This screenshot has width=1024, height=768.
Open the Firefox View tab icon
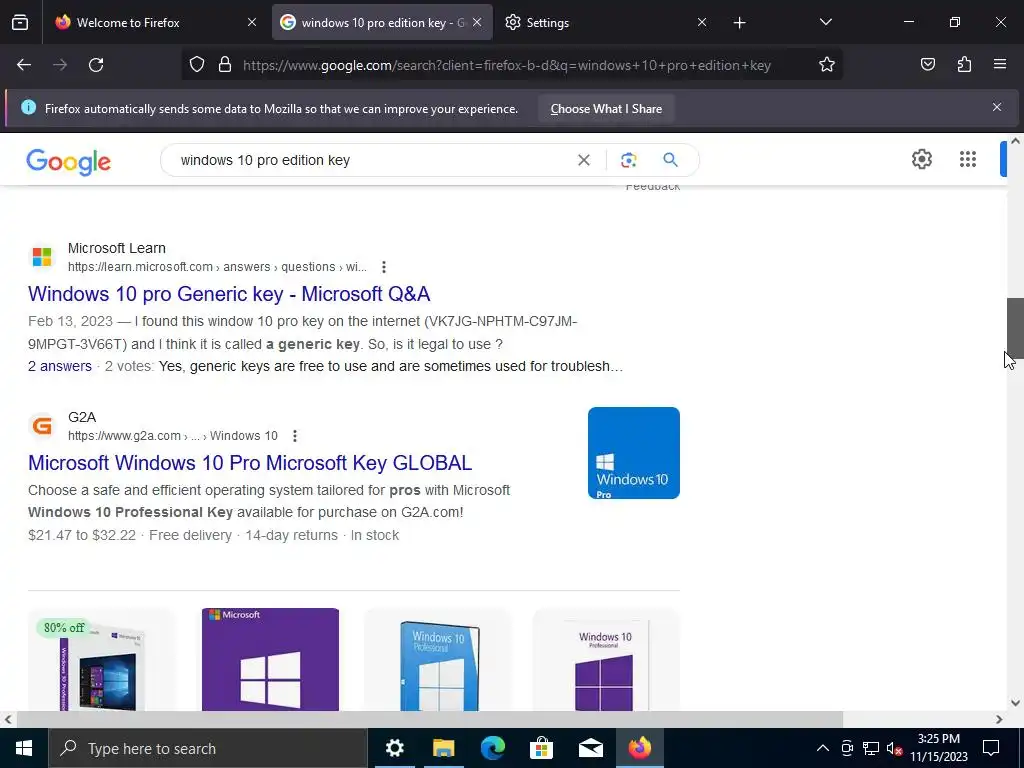coord(20,23)
